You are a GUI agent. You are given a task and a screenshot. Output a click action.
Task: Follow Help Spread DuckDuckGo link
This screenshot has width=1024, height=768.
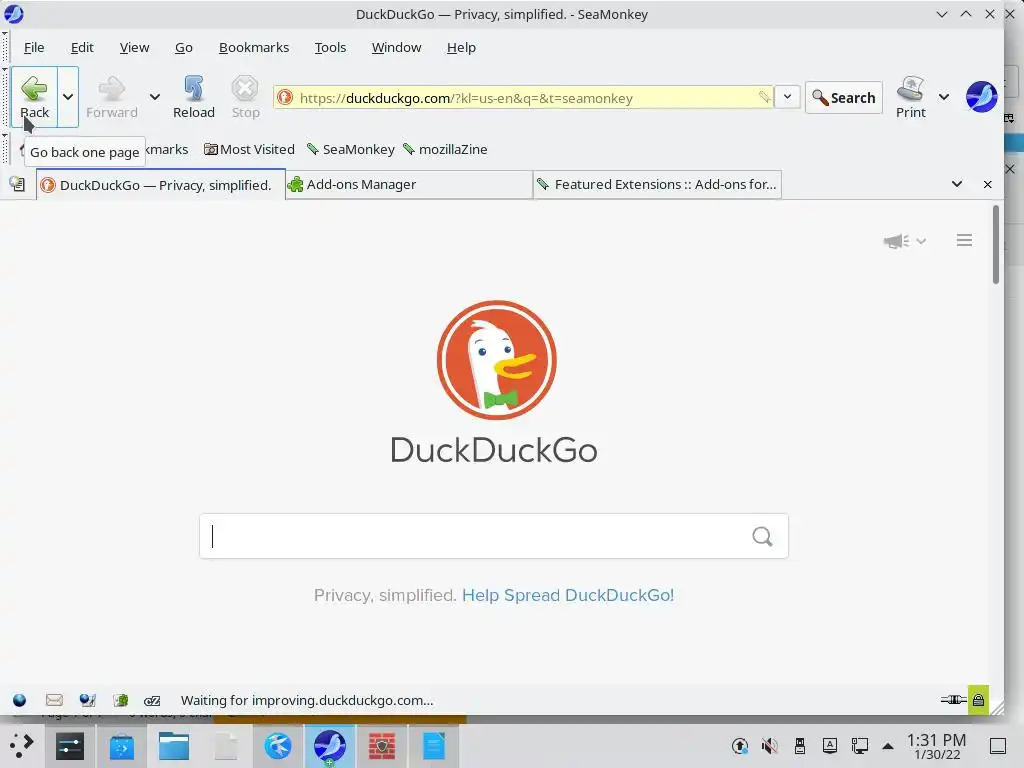coord(568,596)
